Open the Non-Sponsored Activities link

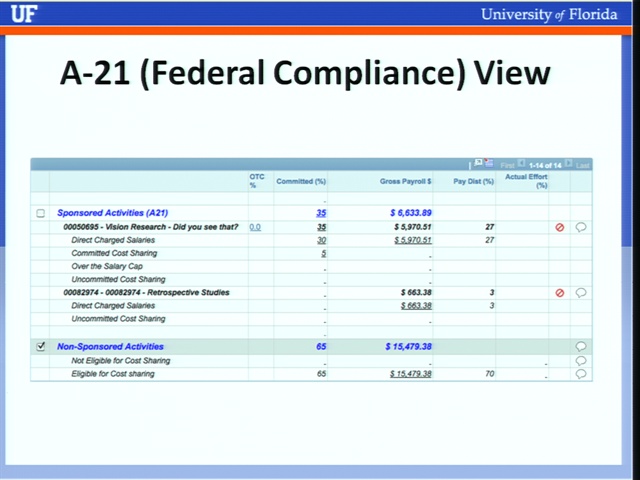click(110, 347)
